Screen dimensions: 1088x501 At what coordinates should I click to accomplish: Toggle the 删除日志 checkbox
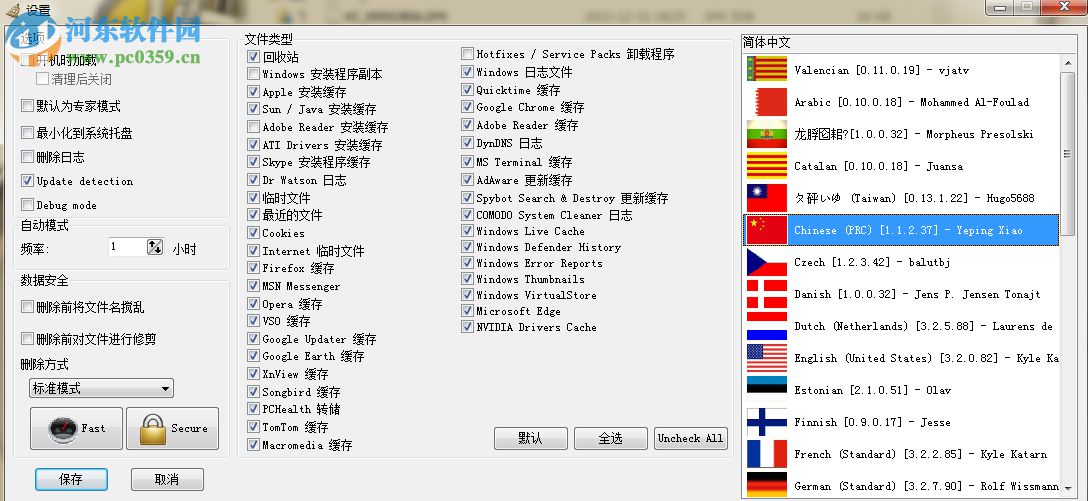[27, 158]
